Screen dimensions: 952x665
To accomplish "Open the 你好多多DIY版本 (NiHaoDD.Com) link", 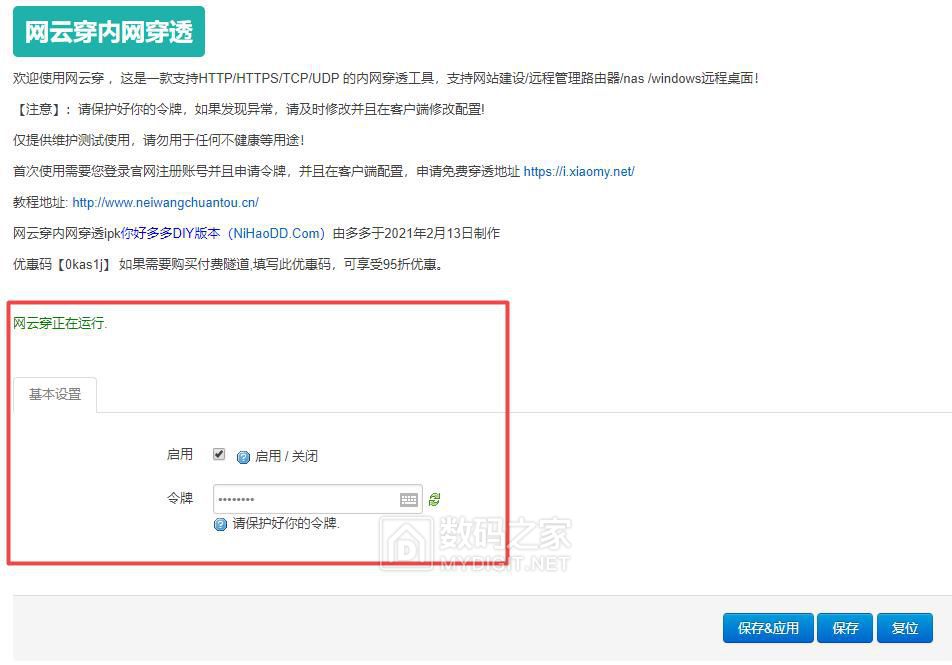I will click(x=223, y=233).
